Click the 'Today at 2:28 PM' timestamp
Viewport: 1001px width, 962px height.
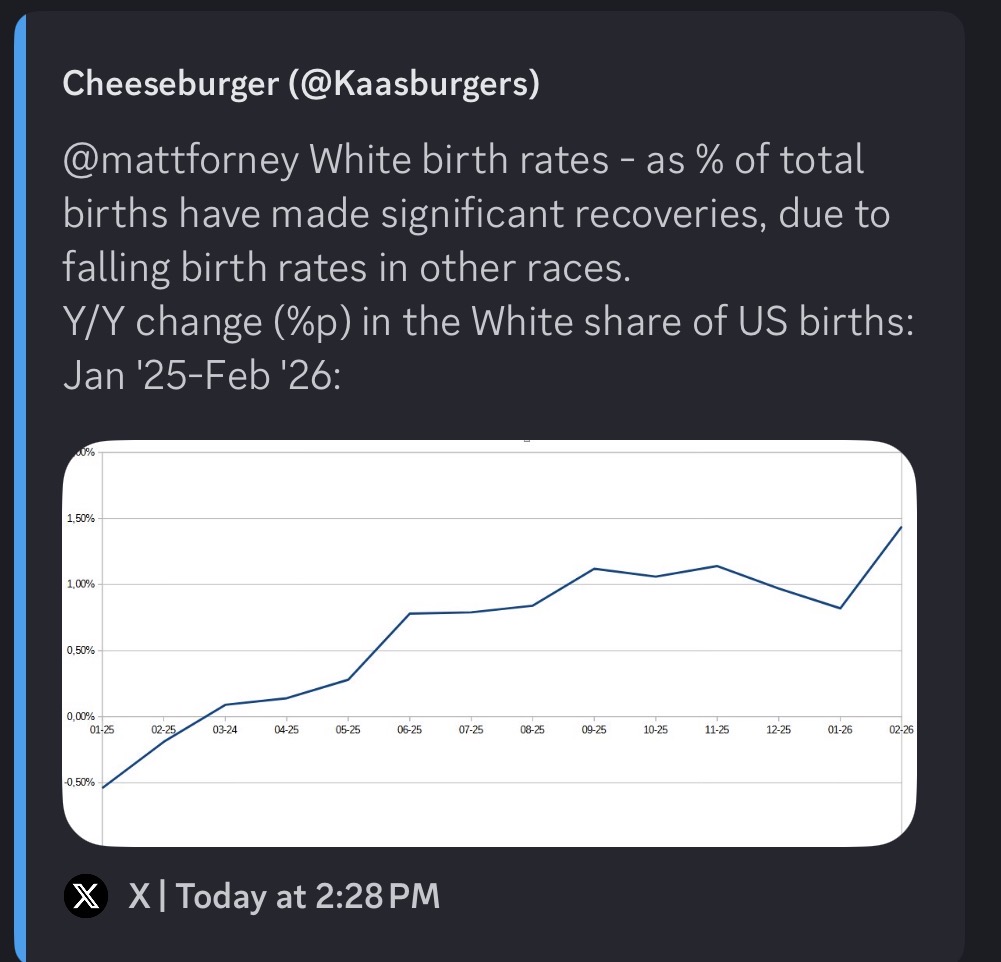pos(307,896)
